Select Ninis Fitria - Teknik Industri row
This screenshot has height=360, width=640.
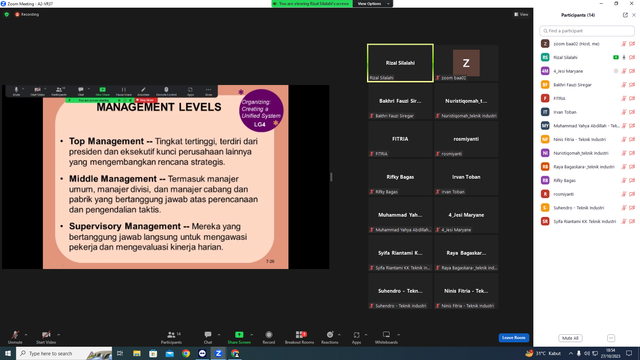(587, 139)
